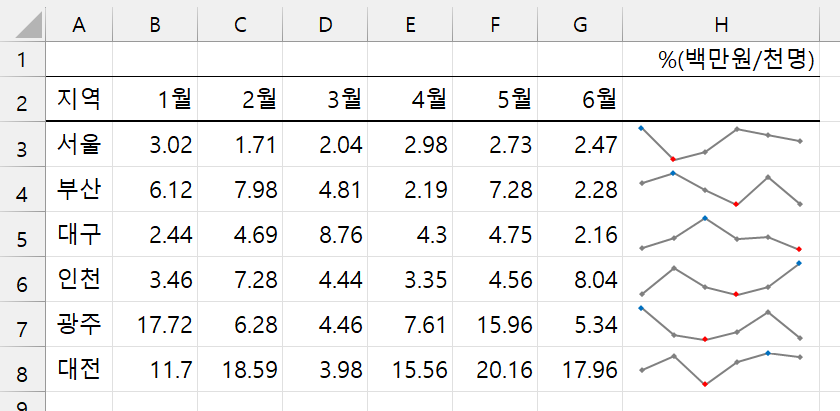The image size is (840, 411).
Task: Click the cell containing 2.04
Action: (325, 145)
